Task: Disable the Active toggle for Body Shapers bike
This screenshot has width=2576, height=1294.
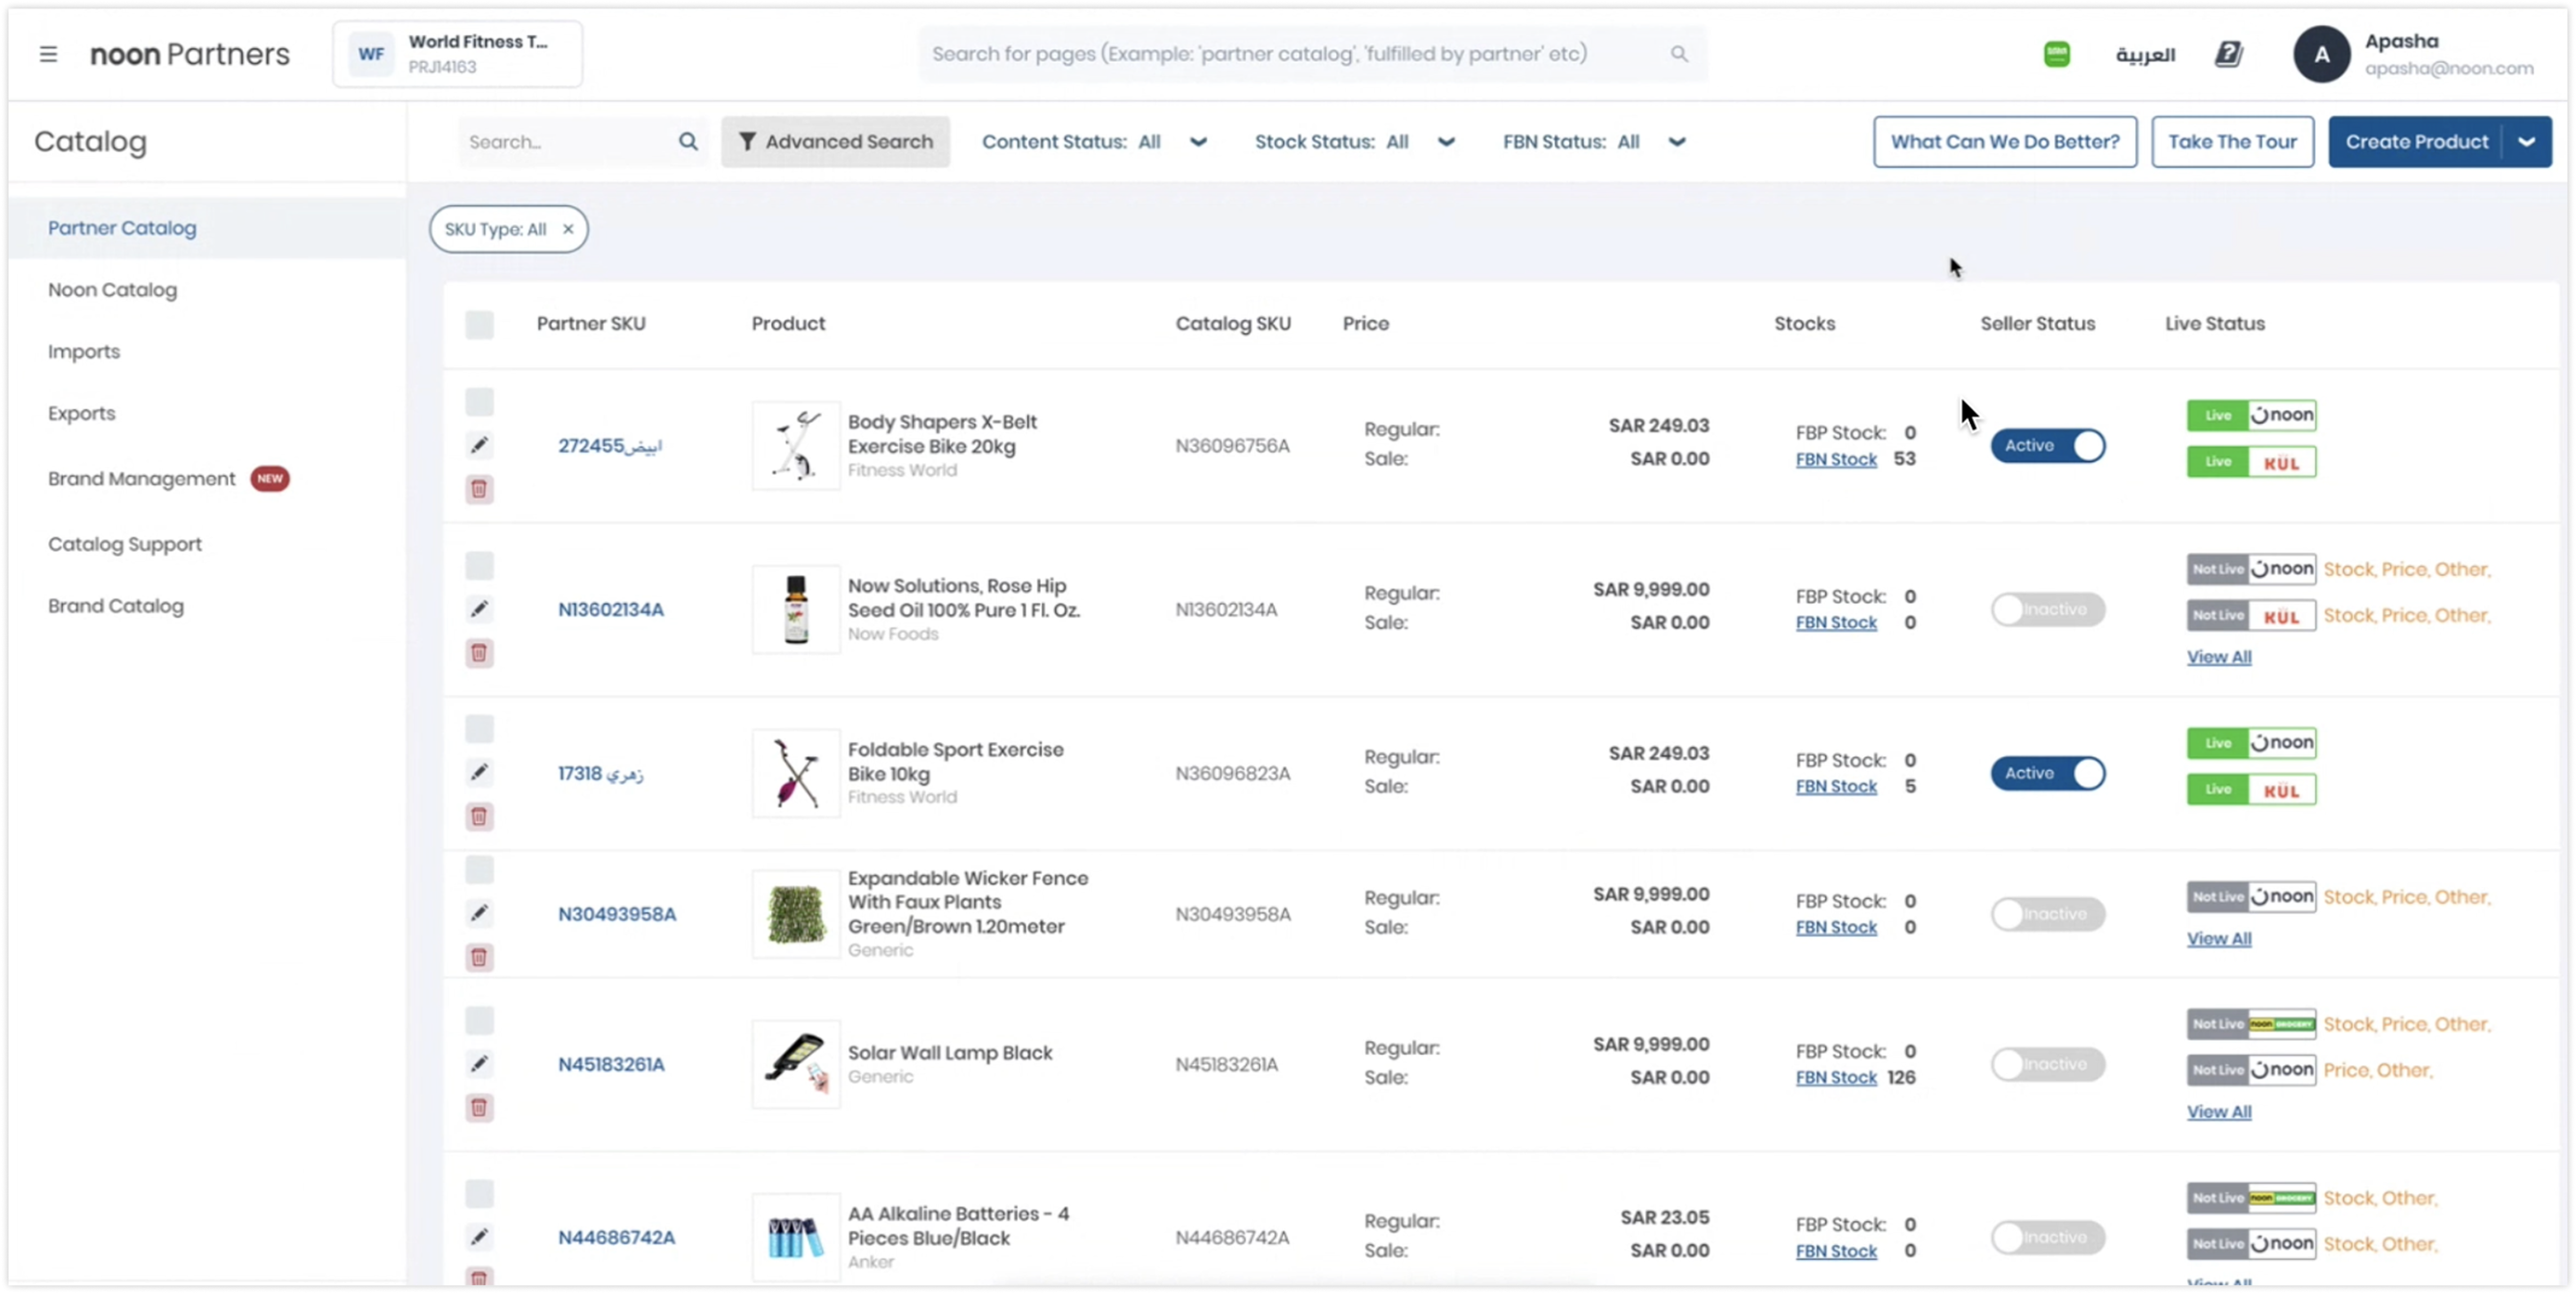Action: tap(2049, 446)
